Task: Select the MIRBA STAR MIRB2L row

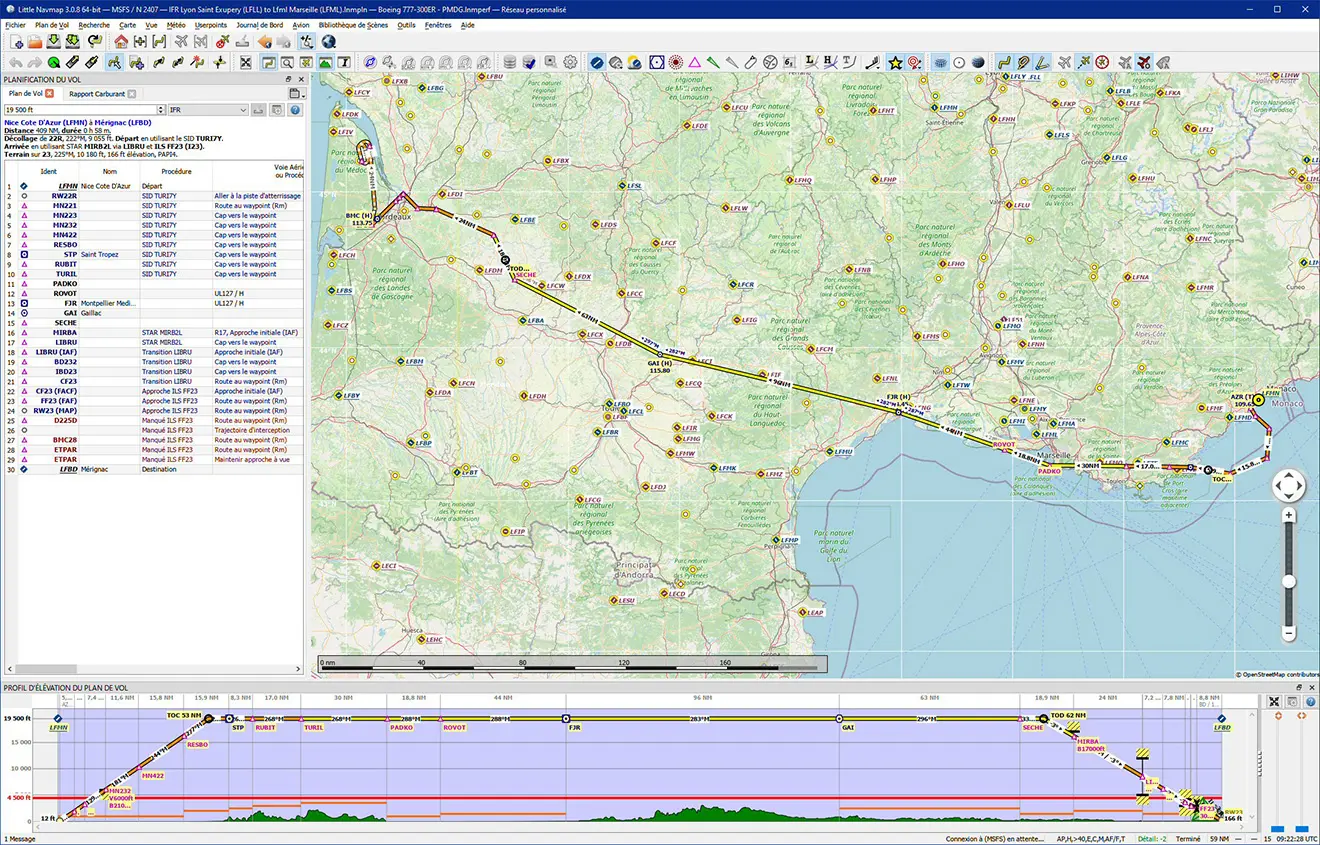Action: (152, 332)
